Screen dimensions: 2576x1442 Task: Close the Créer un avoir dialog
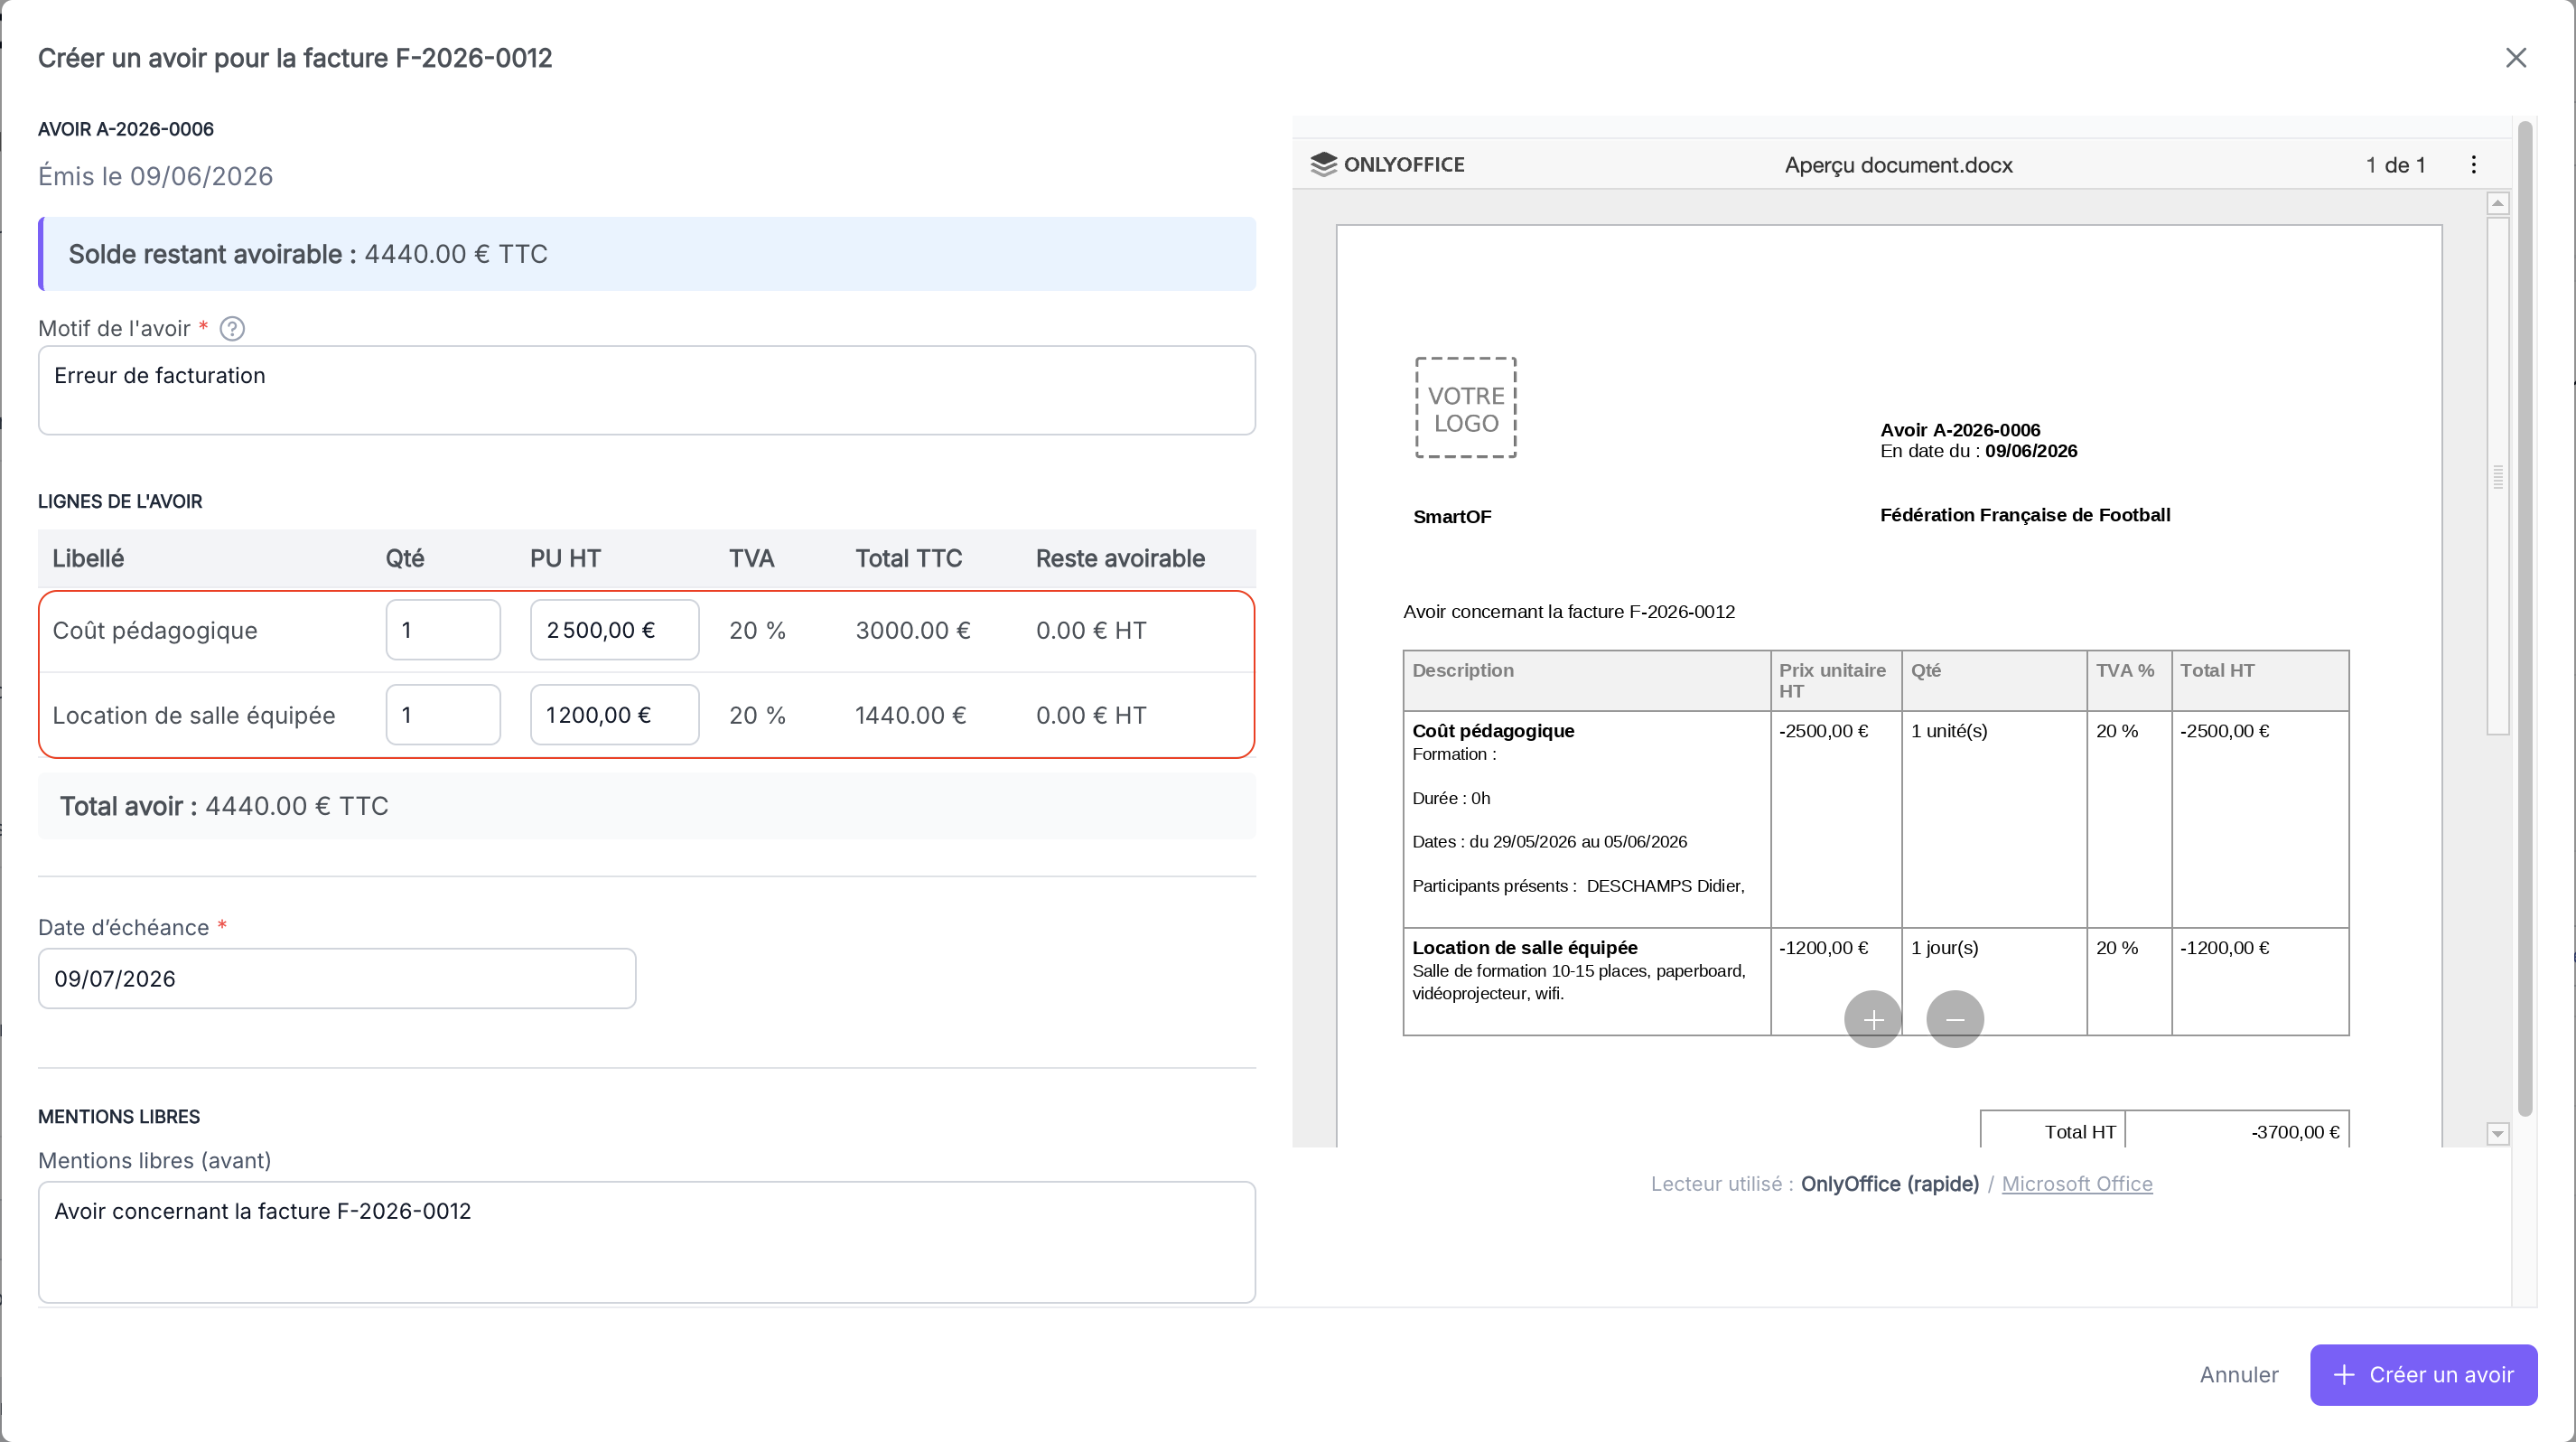[2516, 58]
